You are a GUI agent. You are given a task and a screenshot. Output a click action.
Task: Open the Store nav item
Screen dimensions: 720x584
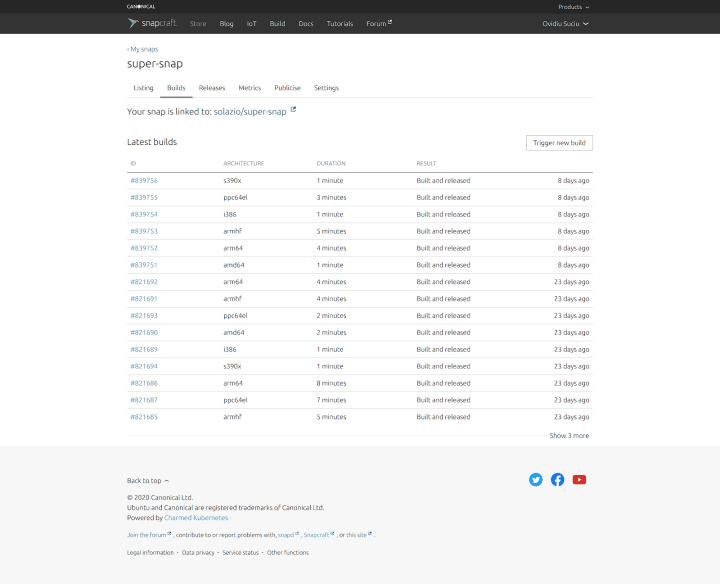coord(198,24)
